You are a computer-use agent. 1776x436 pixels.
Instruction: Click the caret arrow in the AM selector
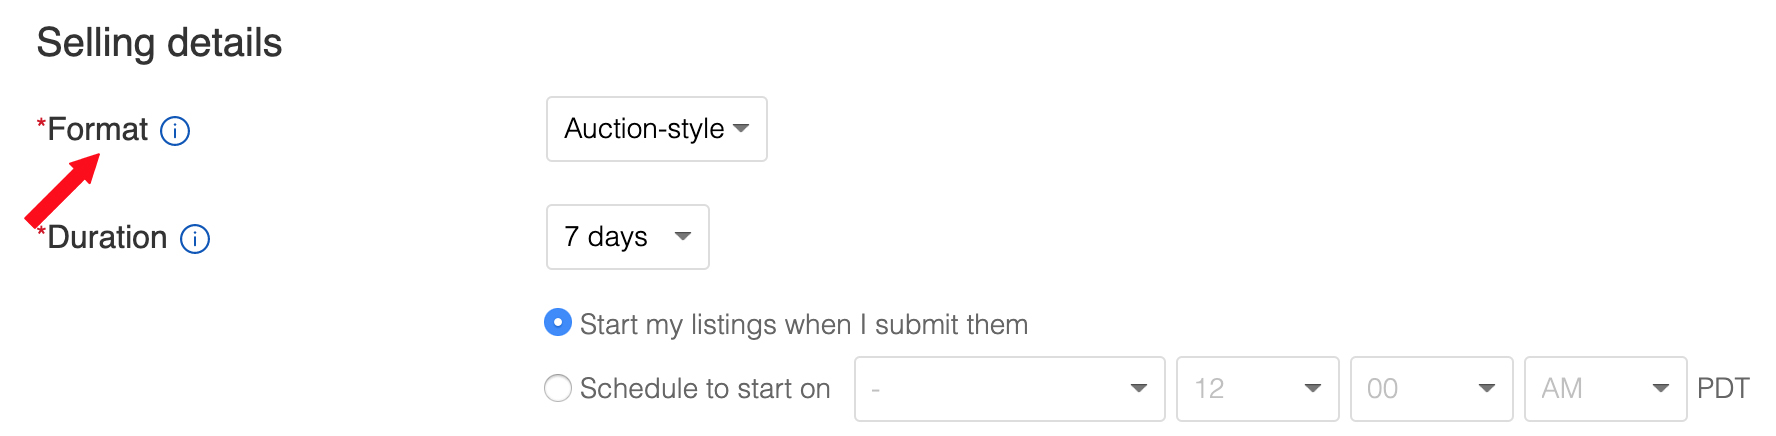coord(1661,388)
